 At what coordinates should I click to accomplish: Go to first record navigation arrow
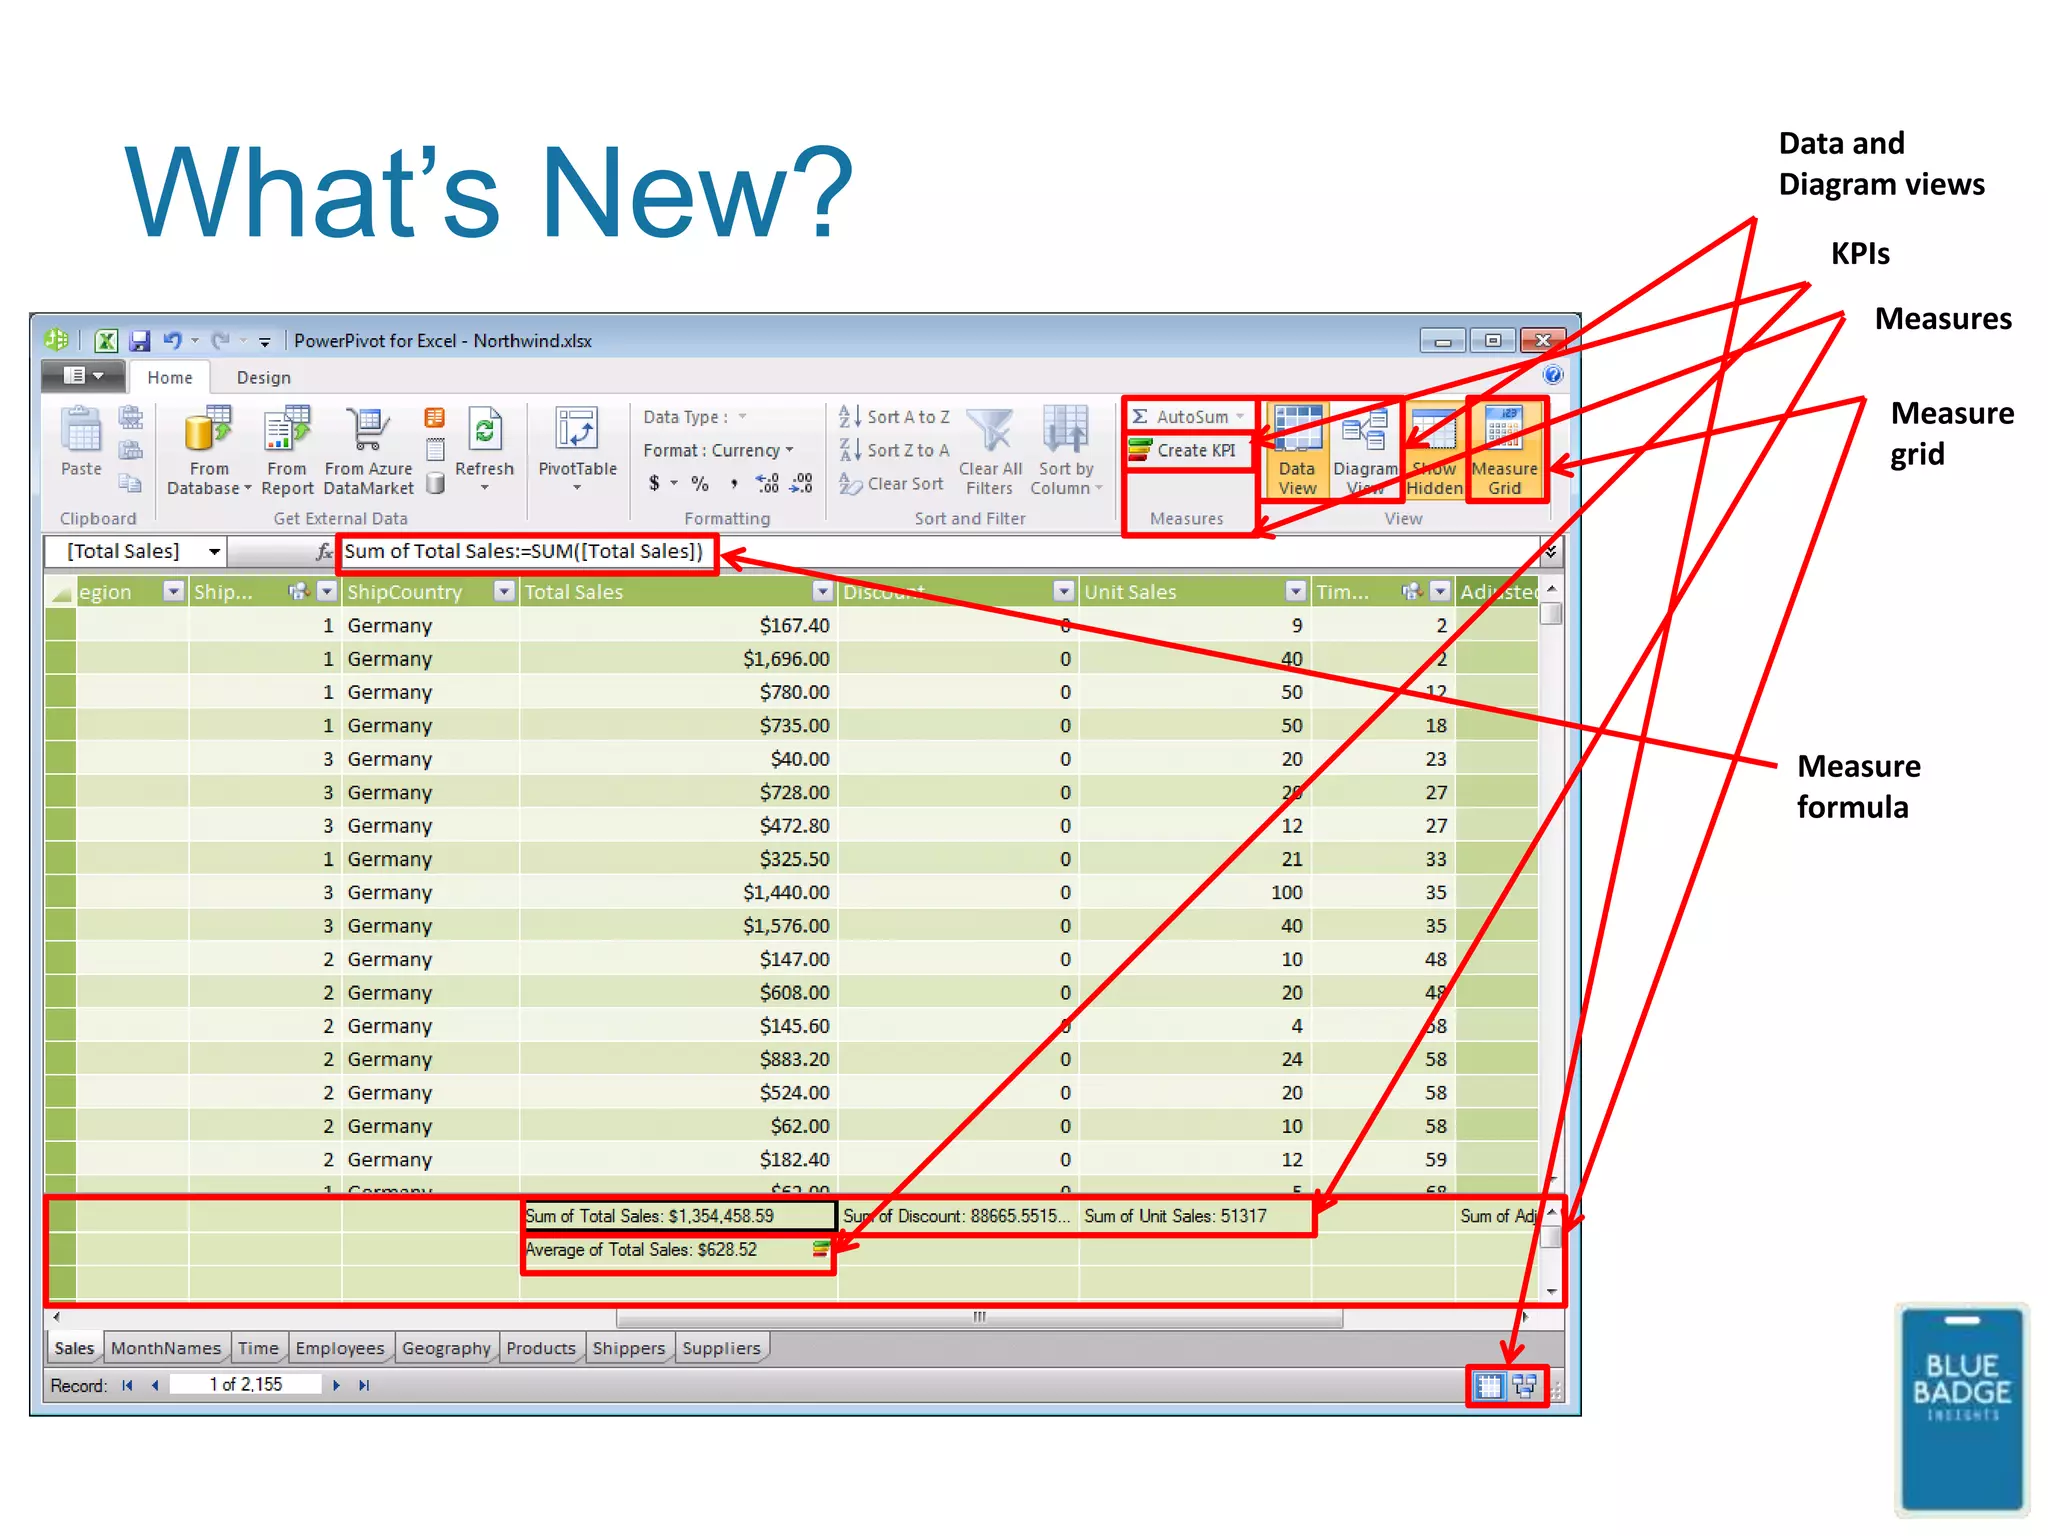pyautogui.click(x=127, y=1385)
